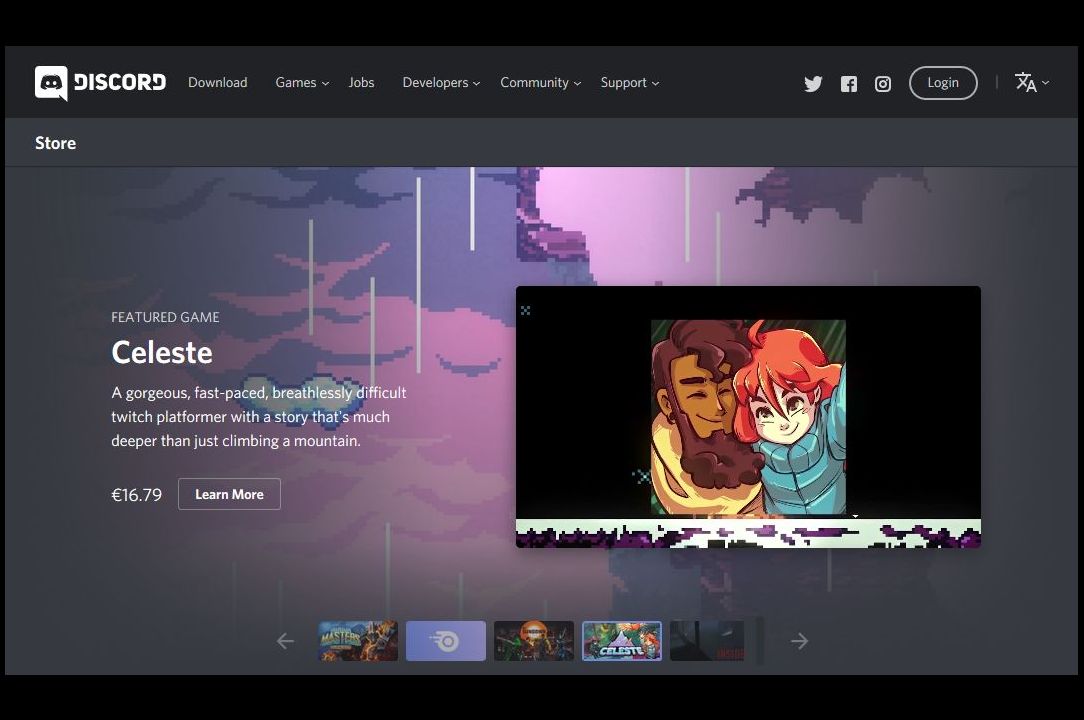
Task: Expand the Support dropdown menu
Action: 629,83
